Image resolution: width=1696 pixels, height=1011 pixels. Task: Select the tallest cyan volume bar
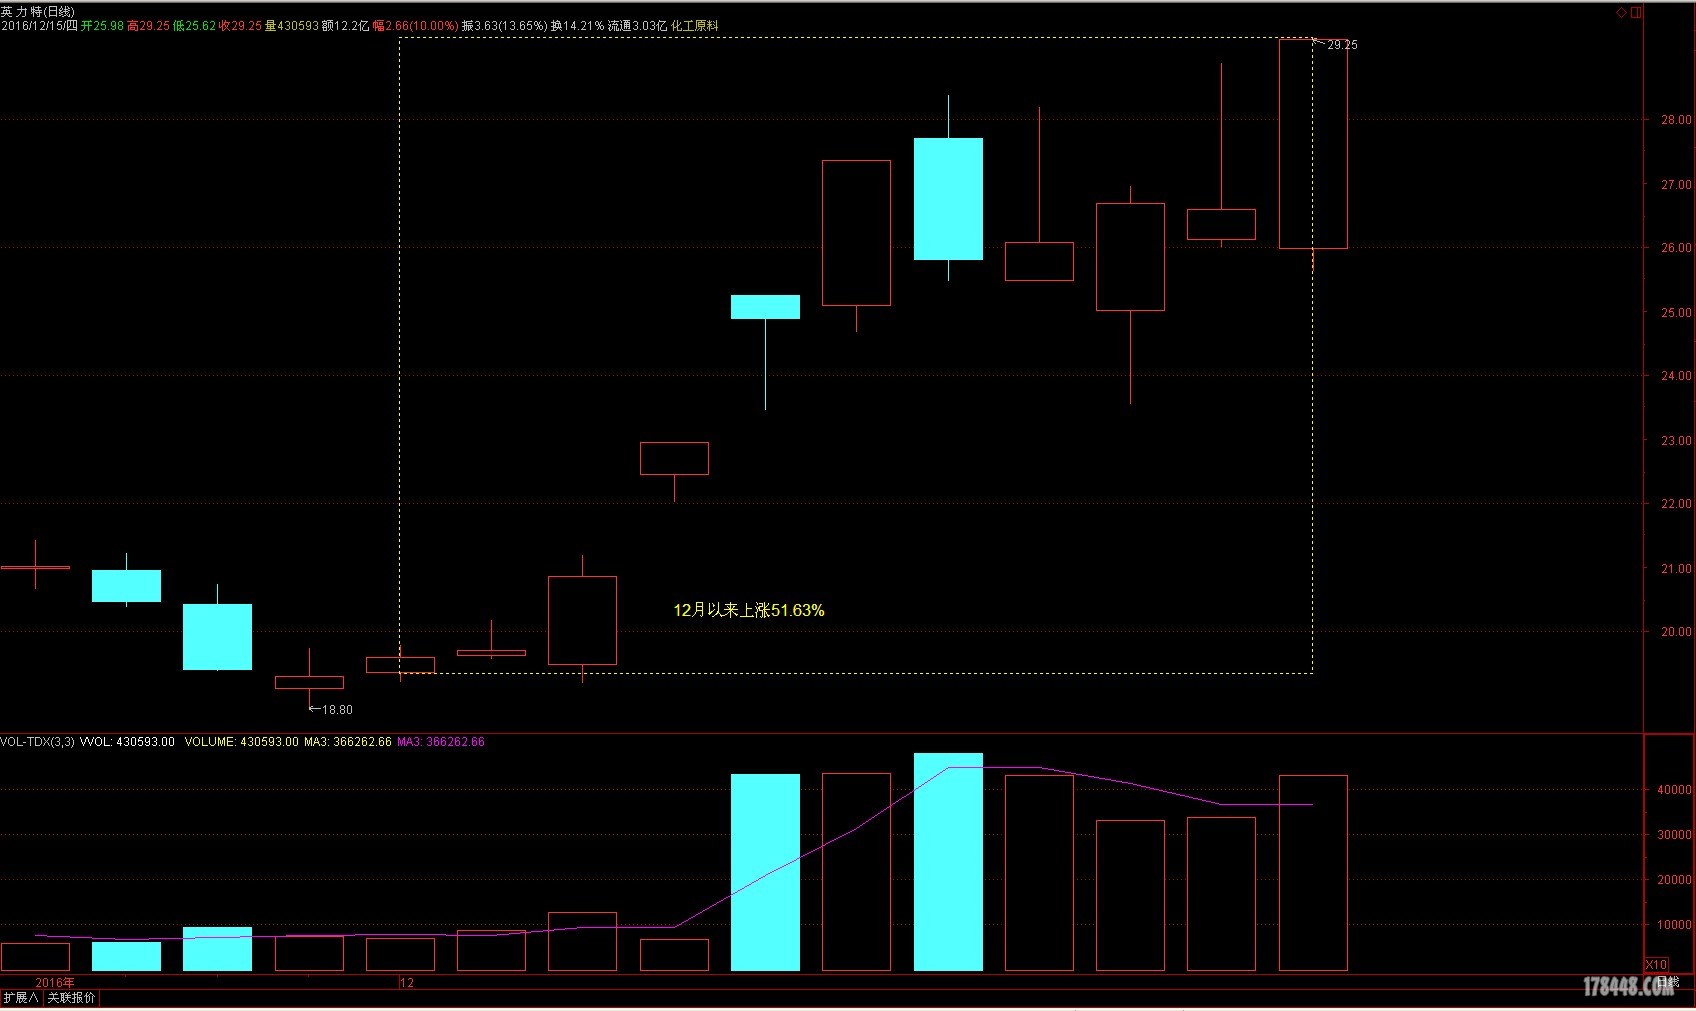coord(948,862)
